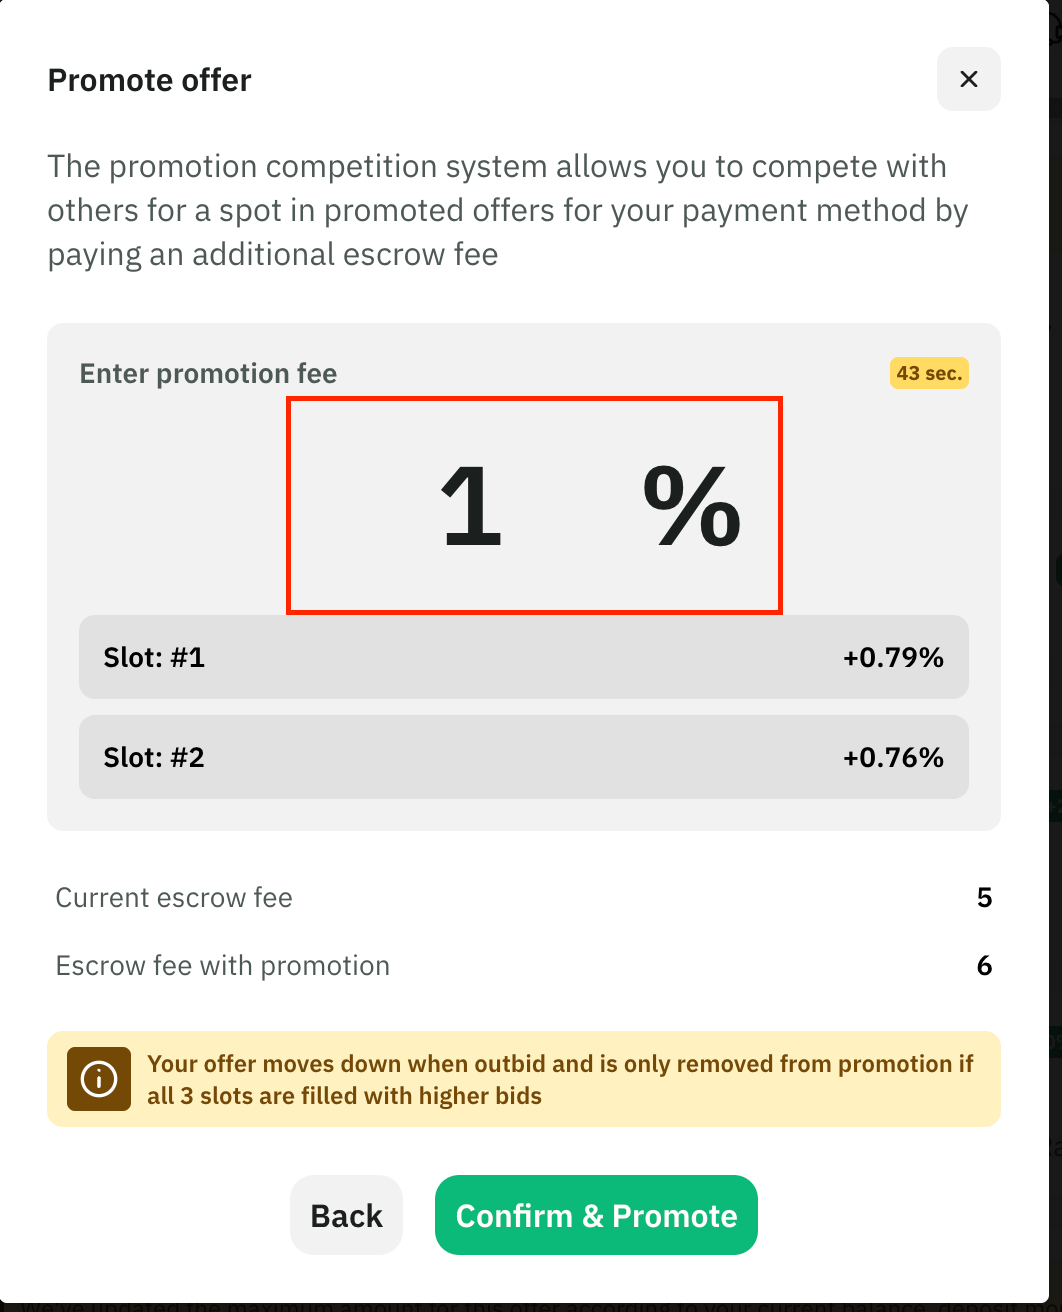Click the Enter promotion fee label

[208, 373]
